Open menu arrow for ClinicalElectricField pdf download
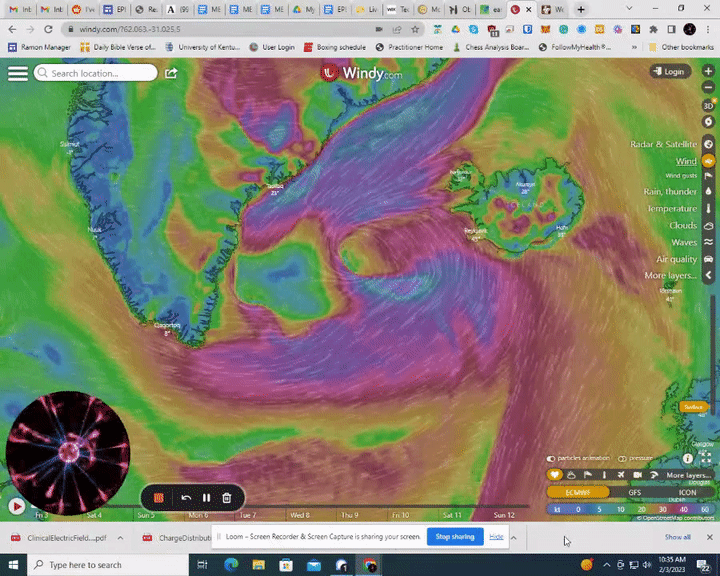 [119, 538]
